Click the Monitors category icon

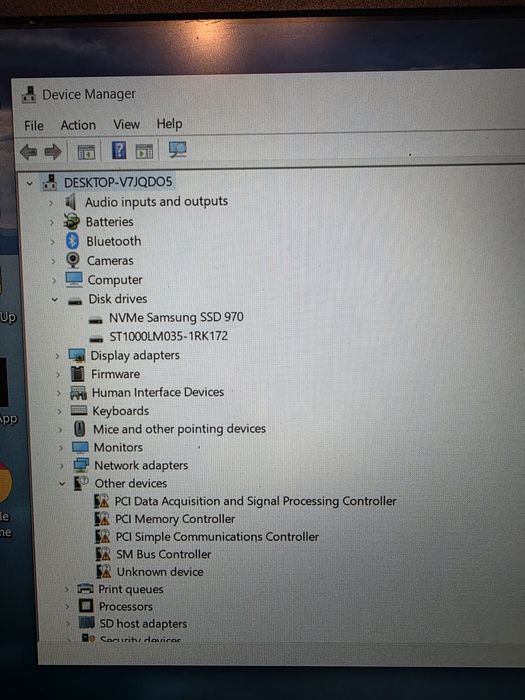[80, 447]
